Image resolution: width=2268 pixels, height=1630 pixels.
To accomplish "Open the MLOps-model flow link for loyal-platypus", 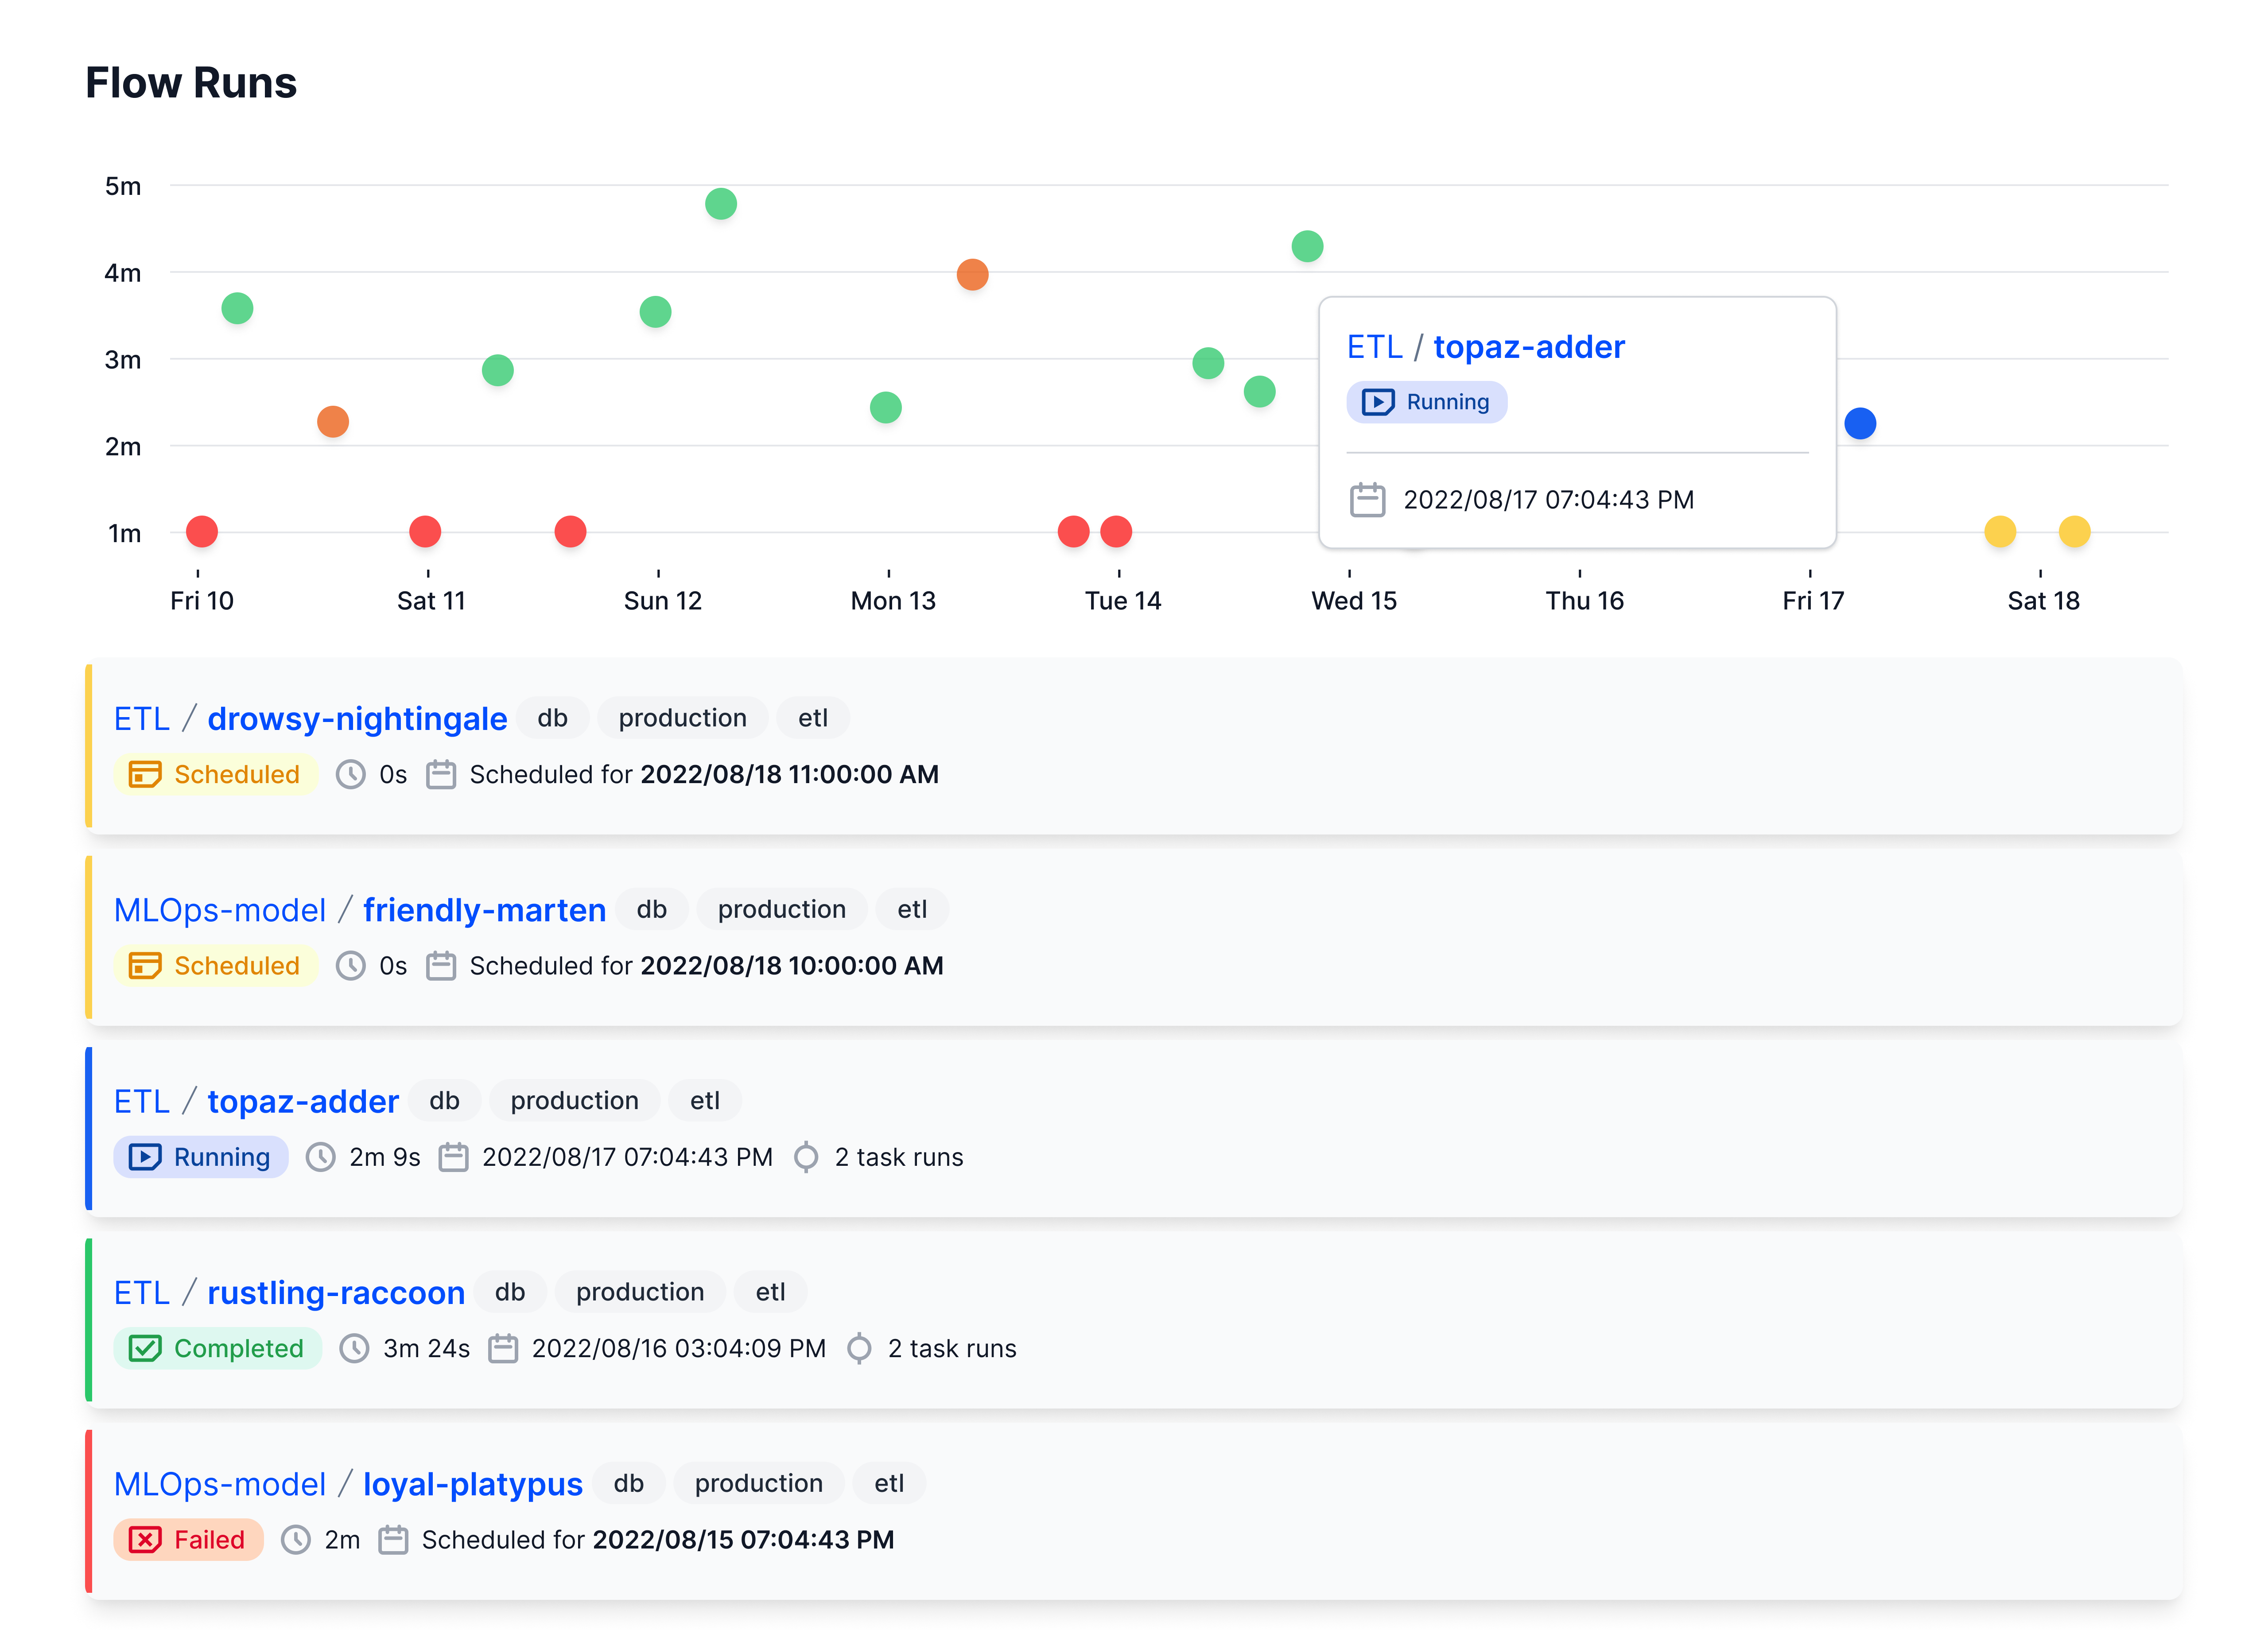I will click(x=220, y=1483).
